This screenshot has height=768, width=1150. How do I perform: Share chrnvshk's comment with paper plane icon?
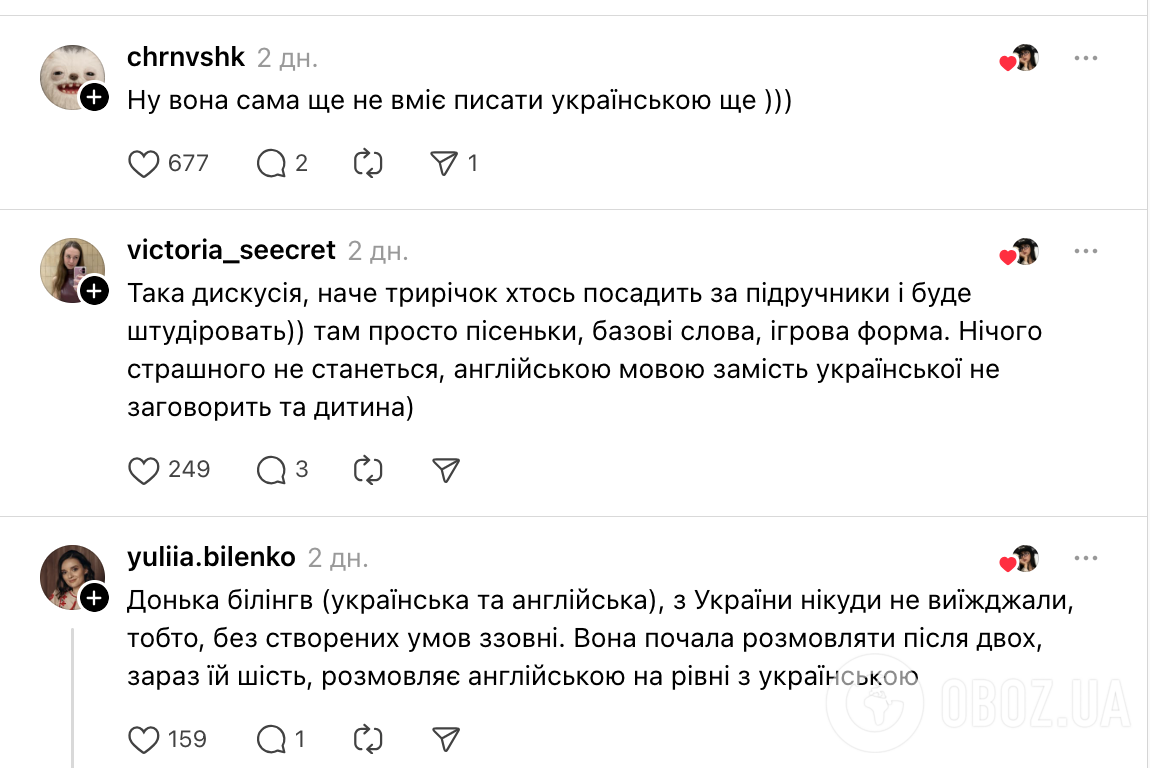(444, 163)
